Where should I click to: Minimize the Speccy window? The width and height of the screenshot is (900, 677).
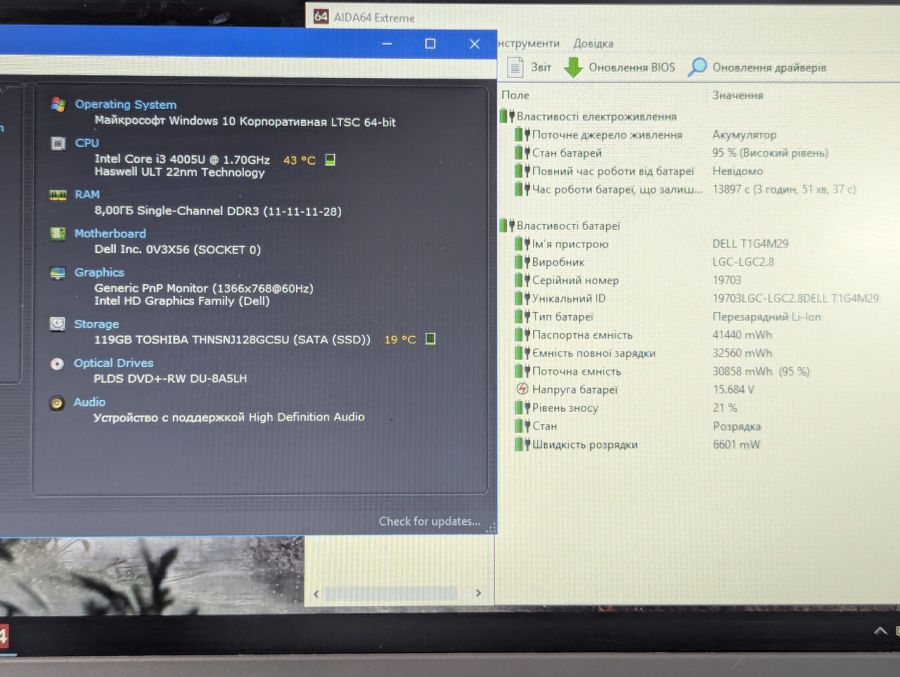click(x=387, y=44)
